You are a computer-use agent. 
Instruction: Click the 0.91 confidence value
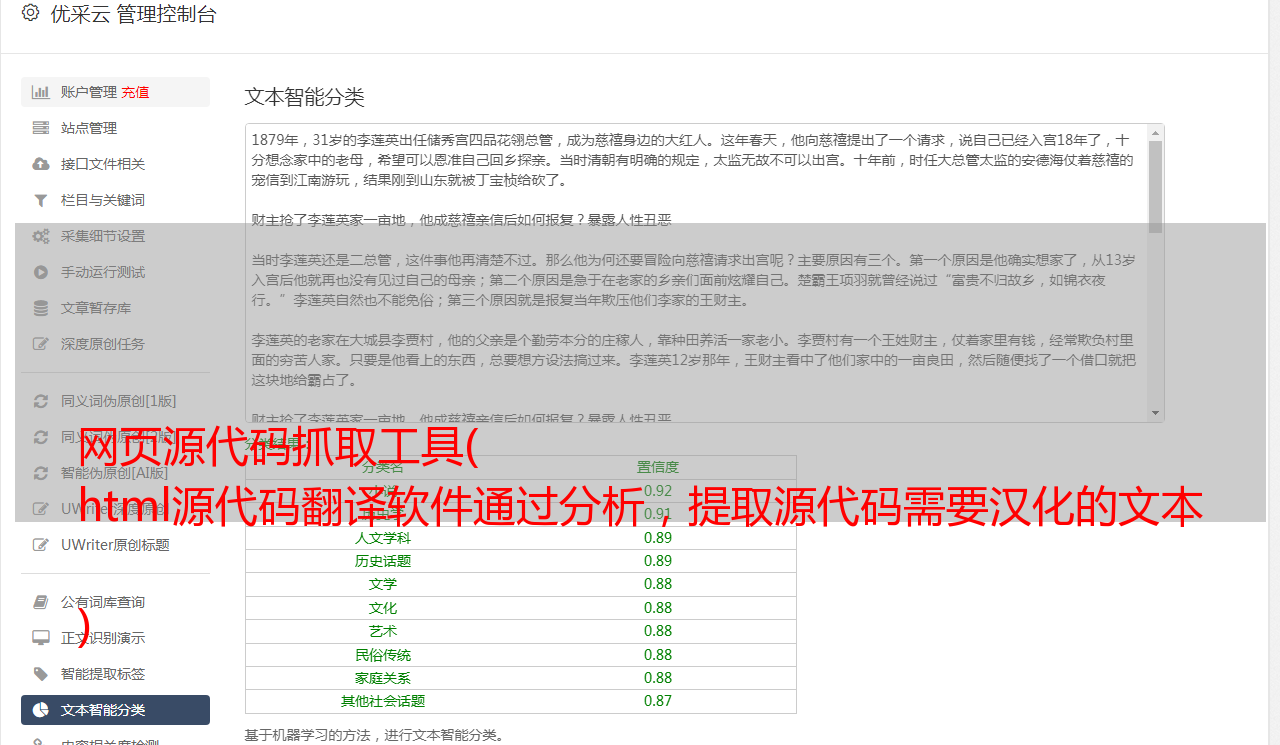pos(658,514)
